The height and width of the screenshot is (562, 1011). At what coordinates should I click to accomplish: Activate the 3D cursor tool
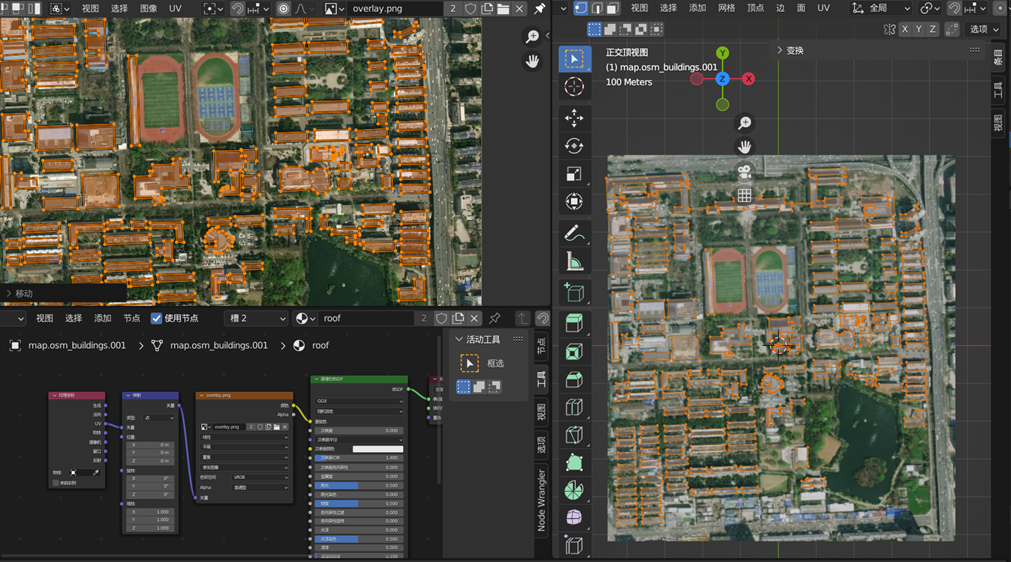[x=574, y=86]
